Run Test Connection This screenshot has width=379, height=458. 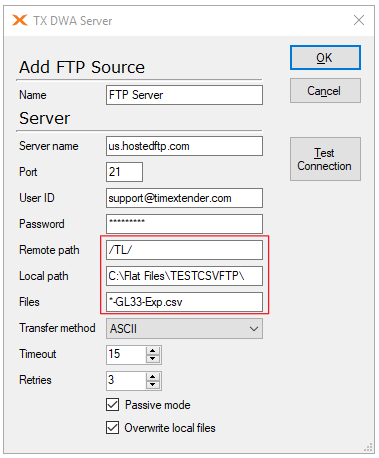tap(325, 159)
